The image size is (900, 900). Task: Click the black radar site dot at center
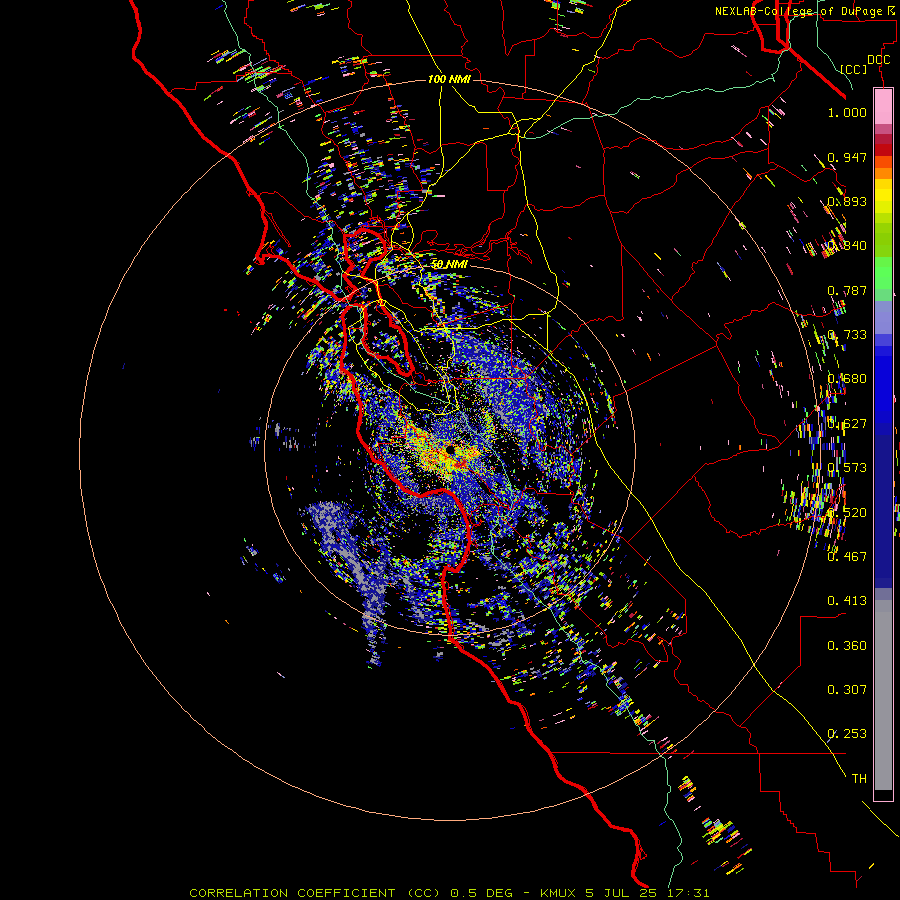point(451,450)
